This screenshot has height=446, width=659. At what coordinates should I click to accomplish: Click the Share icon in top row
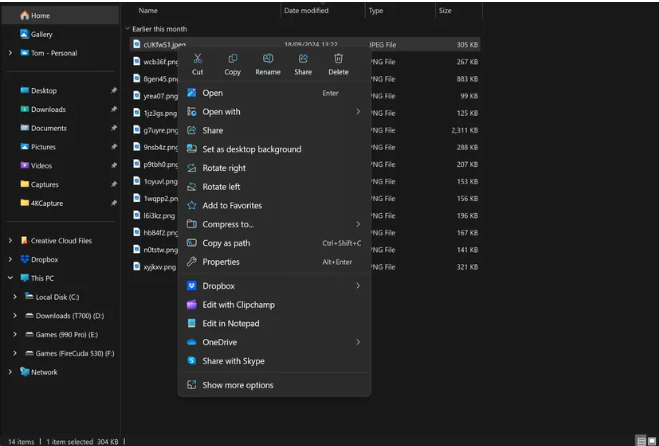click(303, 59)
